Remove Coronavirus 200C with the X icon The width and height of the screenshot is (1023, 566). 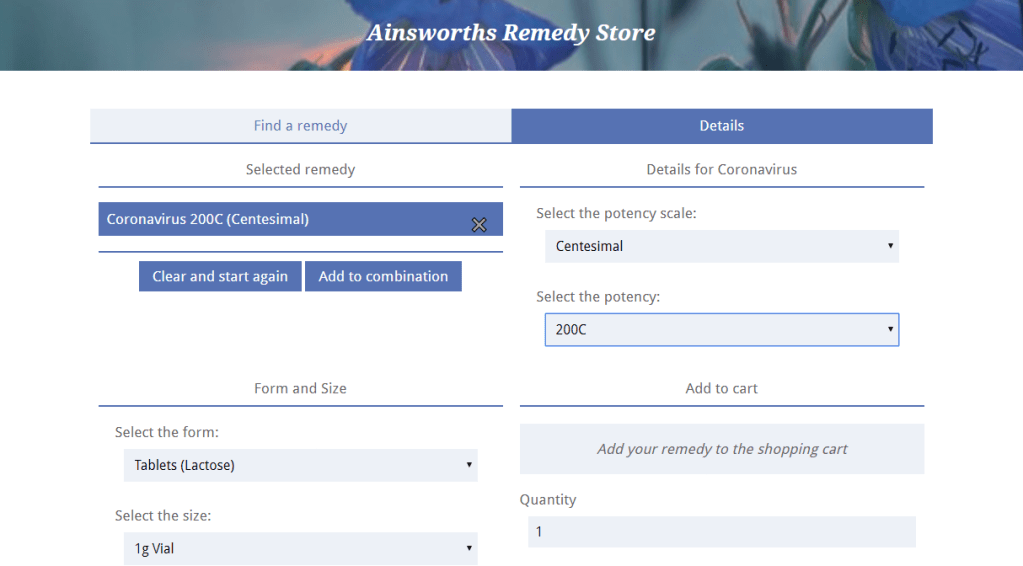pos(479,225)
